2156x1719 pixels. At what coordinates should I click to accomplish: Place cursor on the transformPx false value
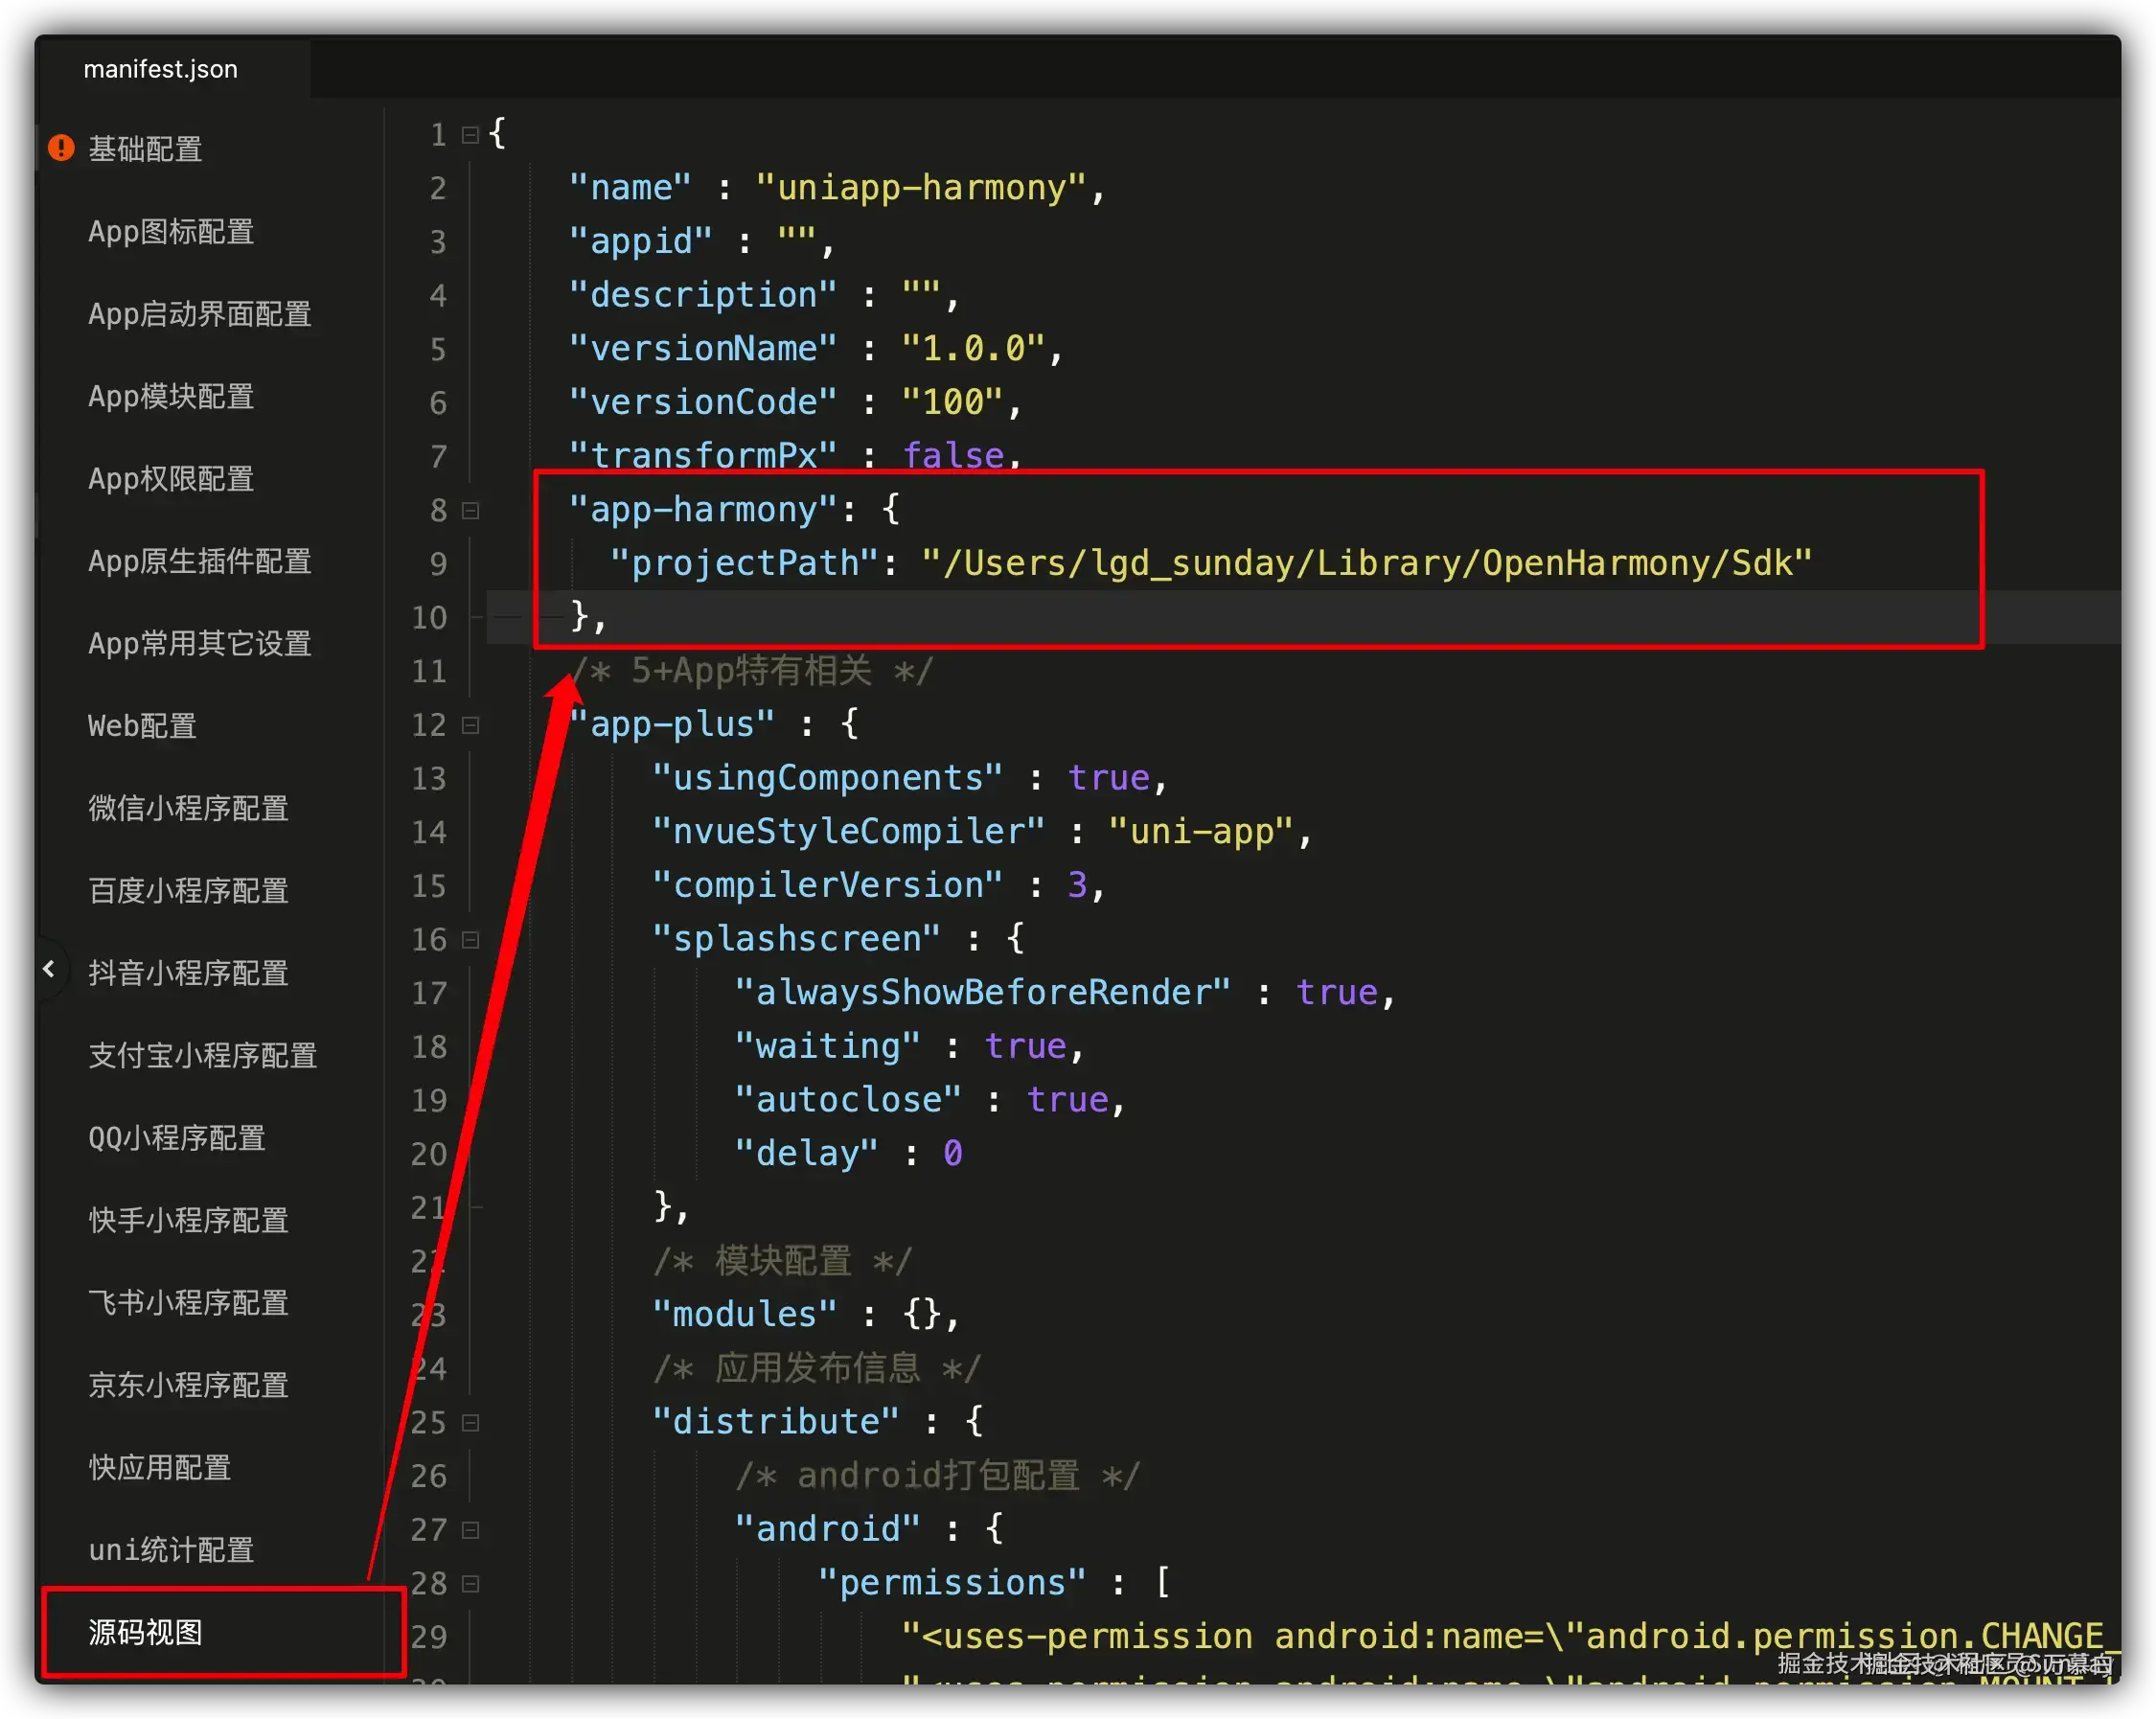point(953,456)
